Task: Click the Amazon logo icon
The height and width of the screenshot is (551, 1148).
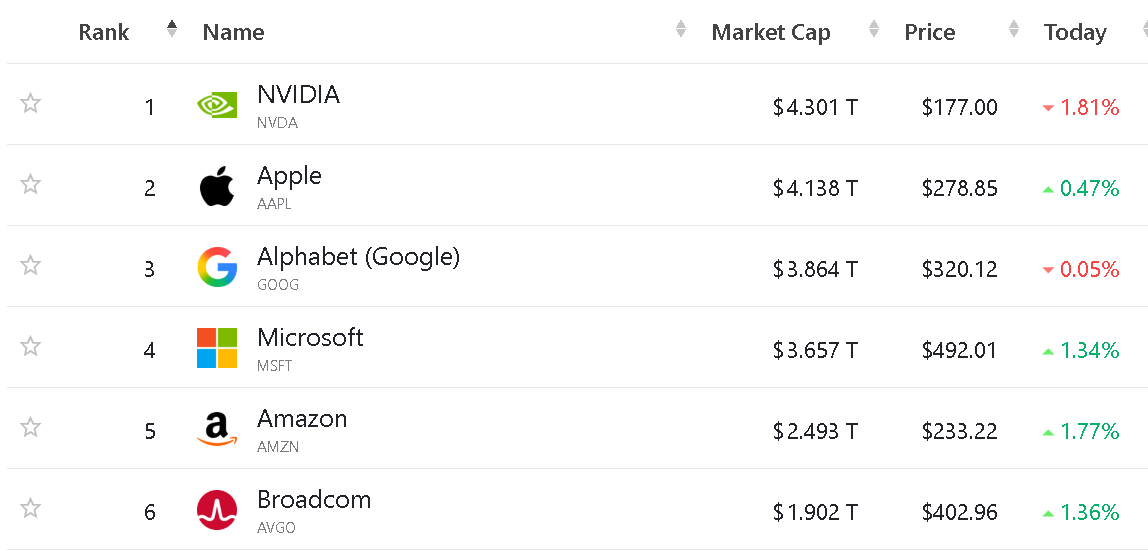Action: [x=217, y=429]
